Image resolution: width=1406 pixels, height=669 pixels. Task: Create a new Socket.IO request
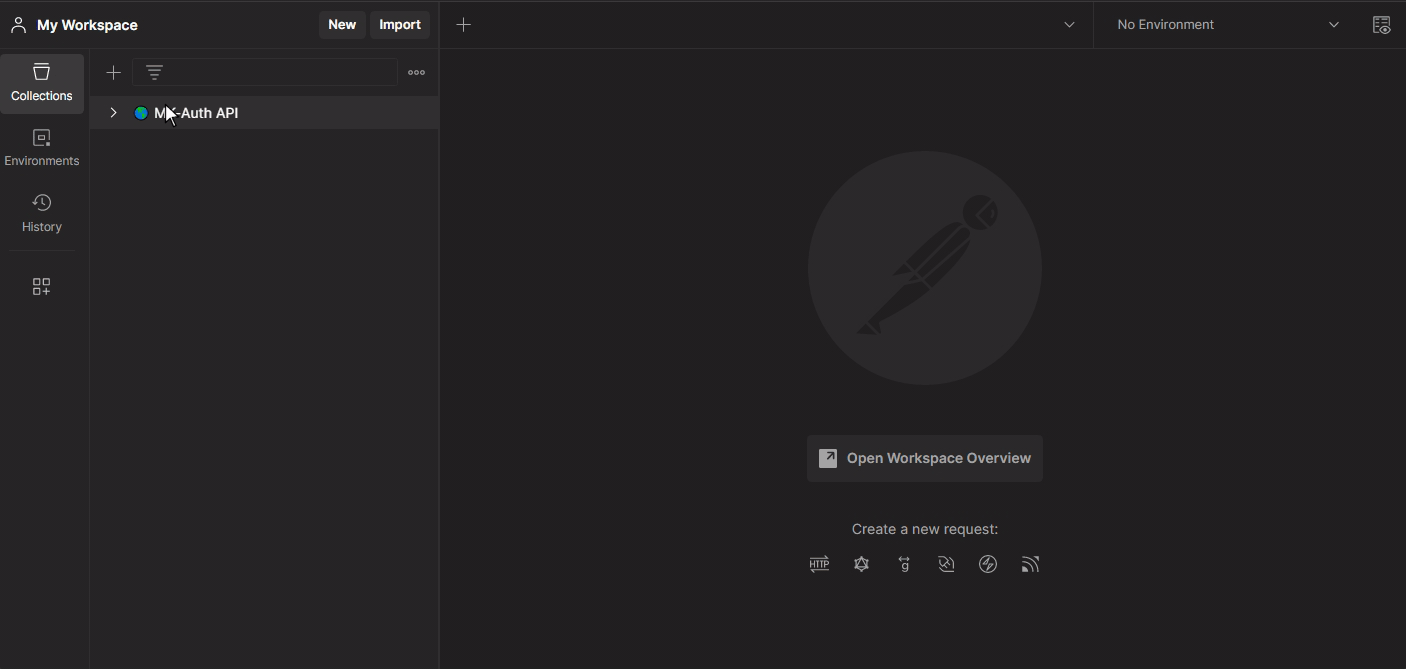(988, 565)
